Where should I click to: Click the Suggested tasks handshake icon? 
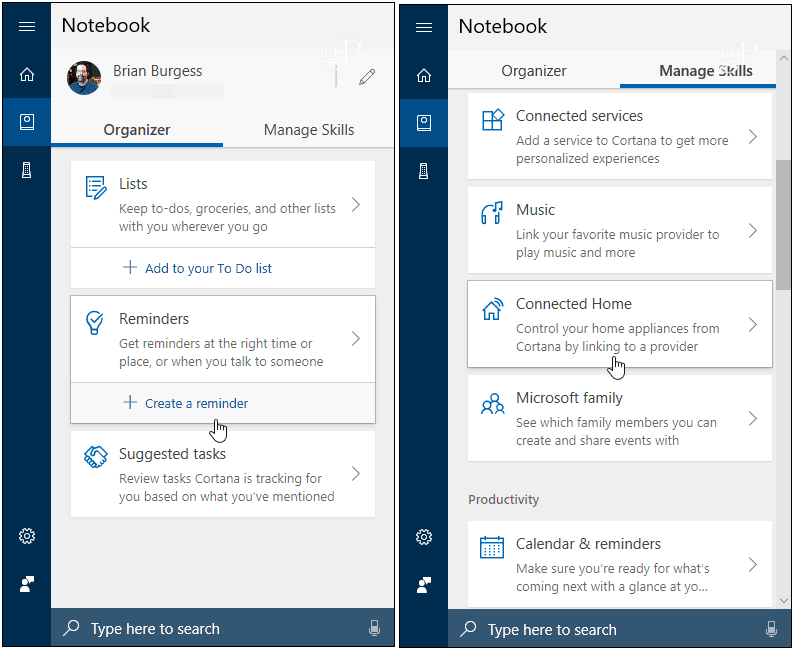point(96,457)
